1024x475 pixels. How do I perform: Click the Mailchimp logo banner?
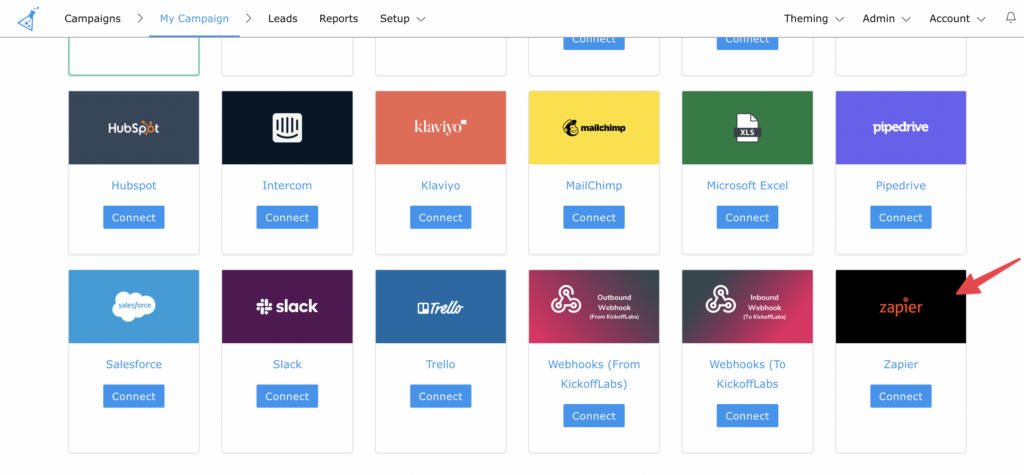pyautogui.click(x=594, y=127)
